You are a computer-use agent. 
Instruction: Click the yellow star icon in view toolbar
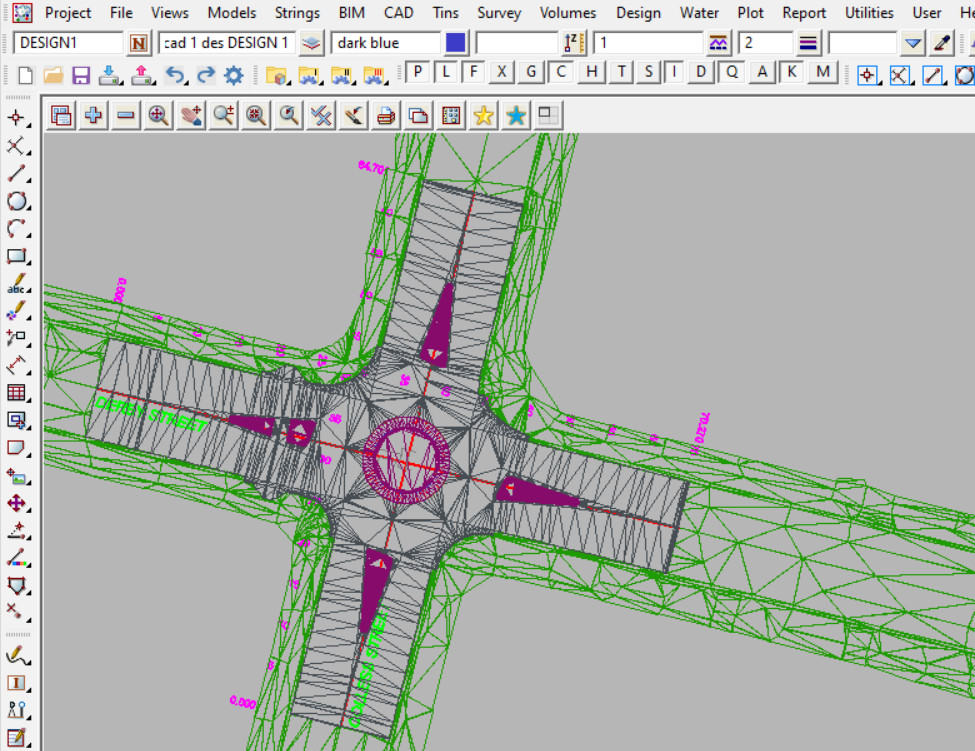[x=483, y=116]
